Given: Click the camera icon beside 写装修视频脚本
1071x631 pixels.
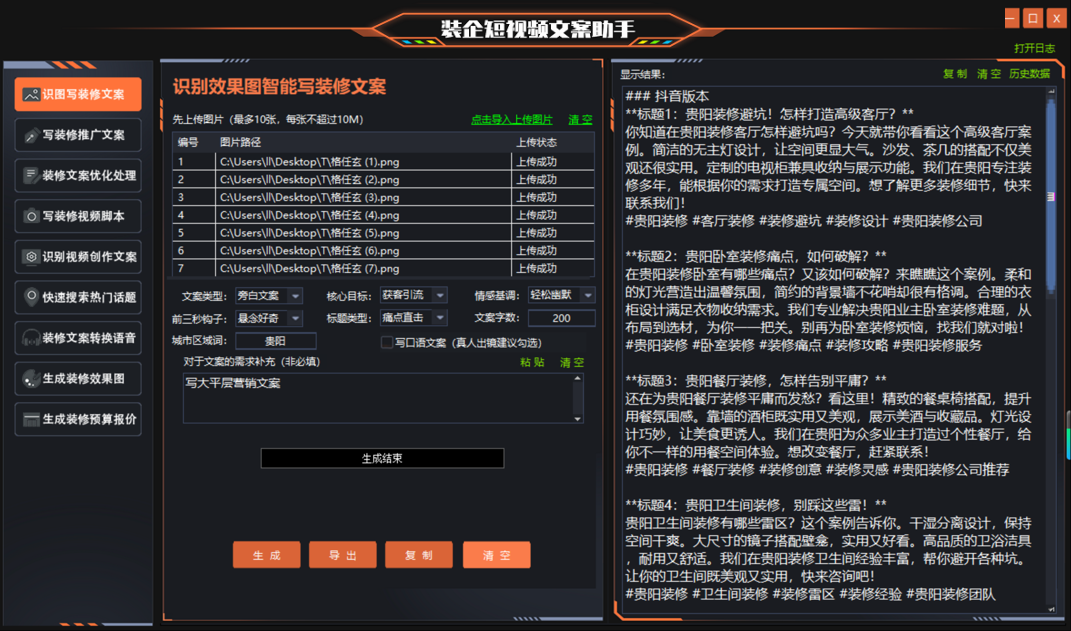Looking at the screenshot, I should (x=31, y=216).
